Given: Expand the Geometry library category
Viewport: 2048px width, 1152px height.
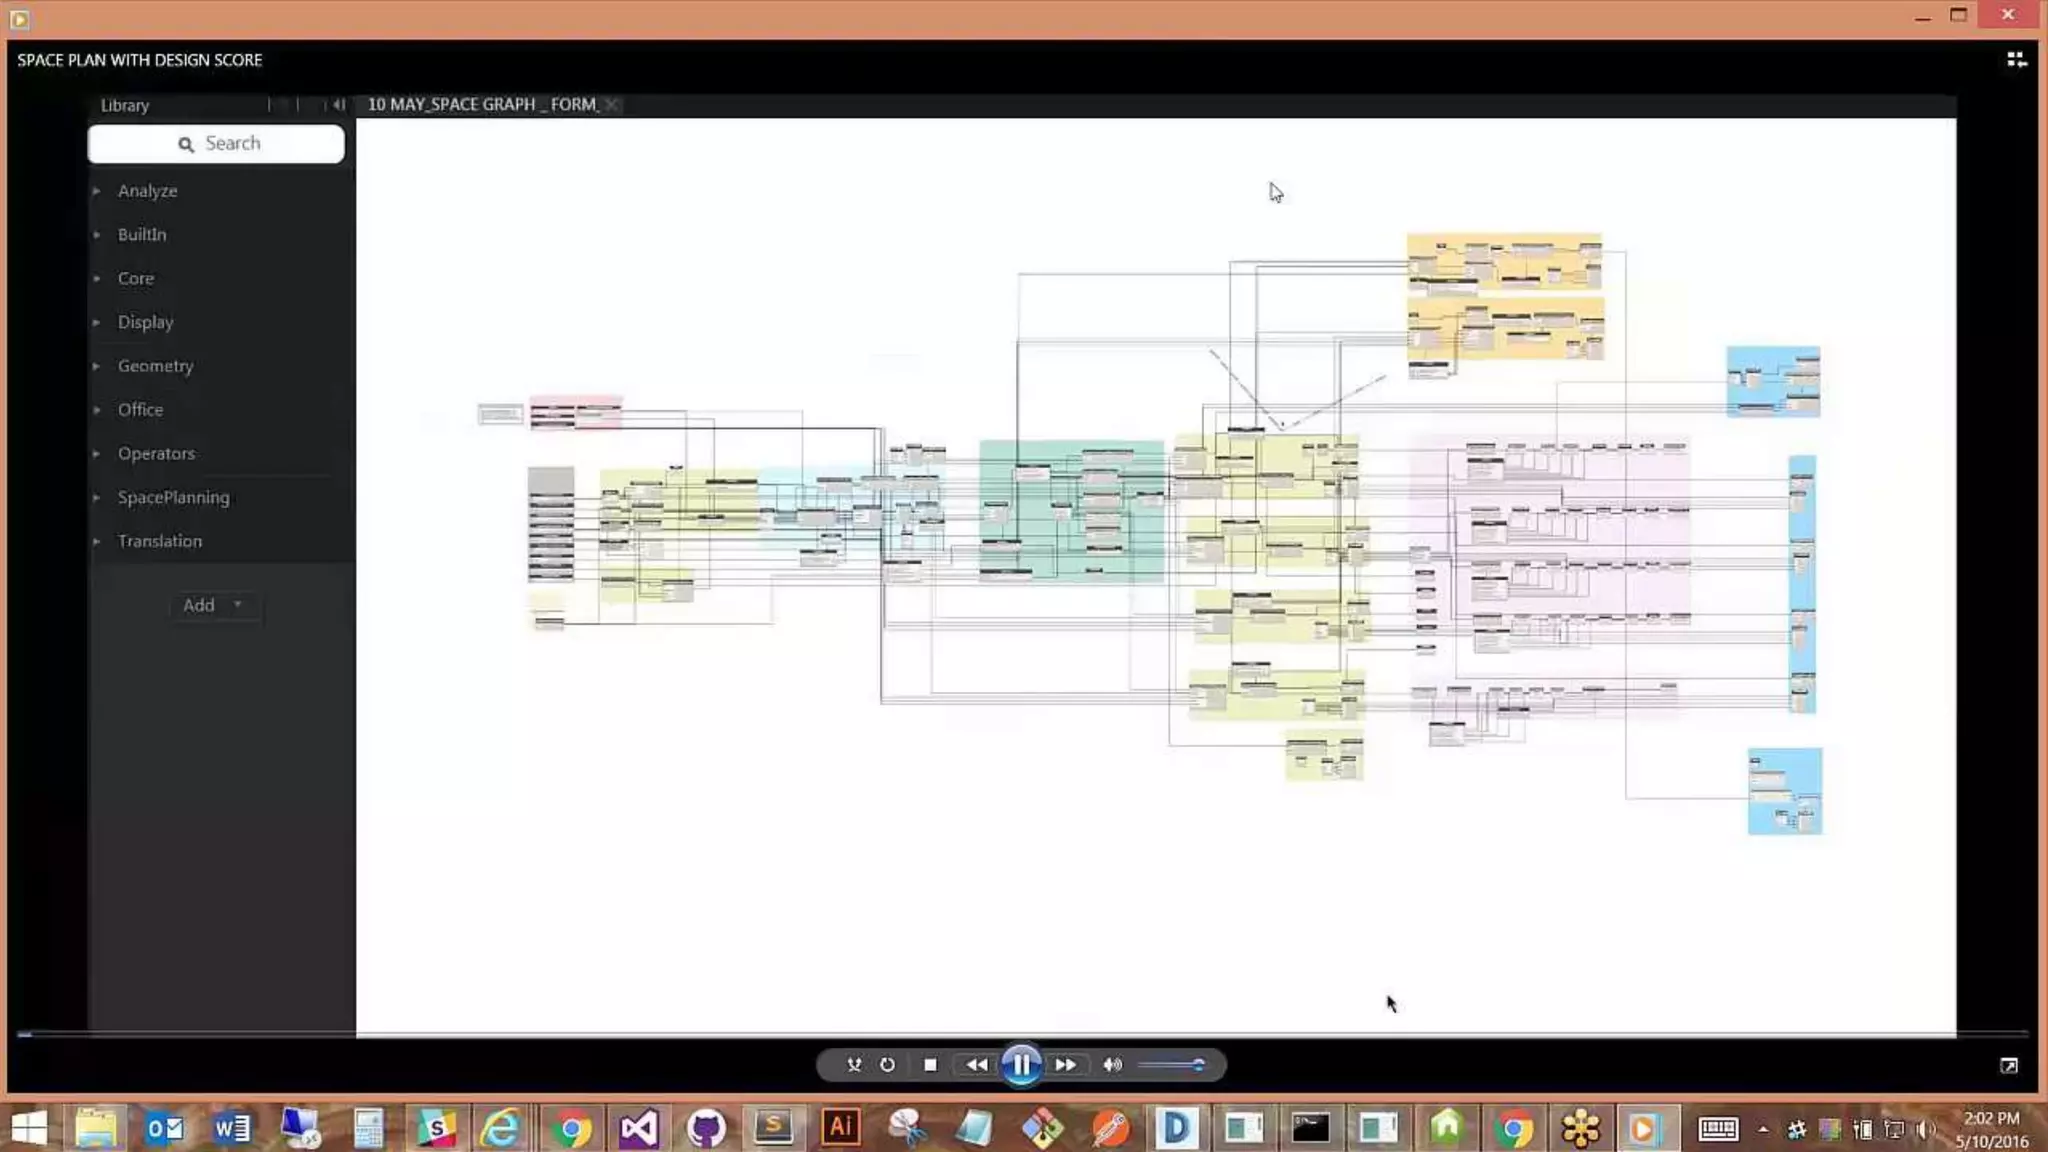Looking at the screenshot, I should (155, 366).
